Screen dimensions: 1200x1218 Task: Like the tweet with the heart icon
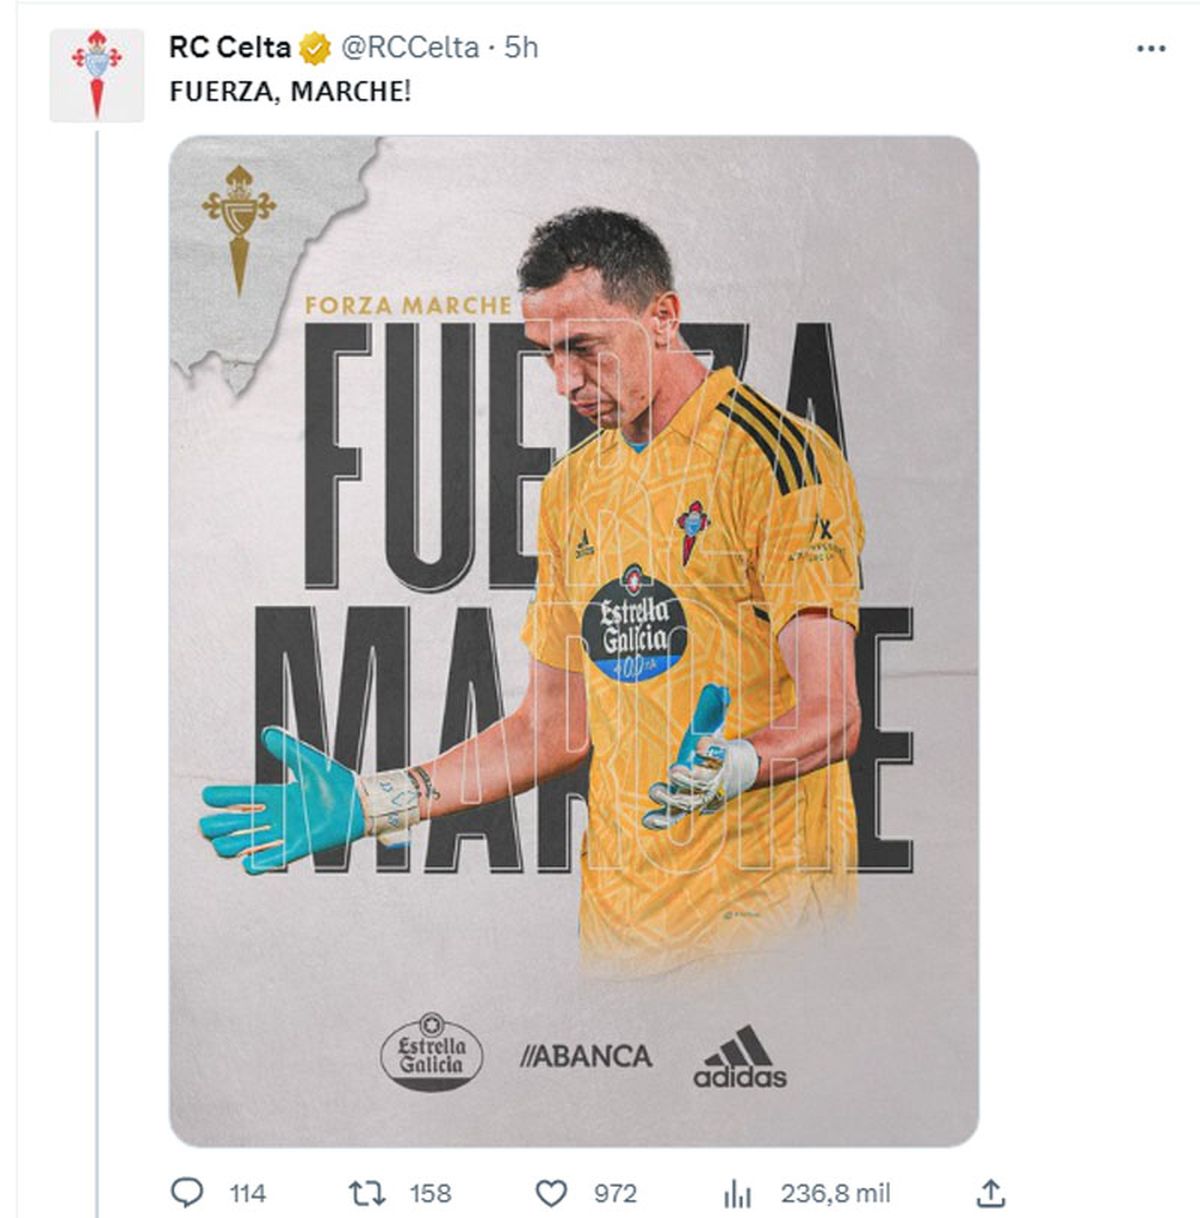click(x=551, y=1192)
